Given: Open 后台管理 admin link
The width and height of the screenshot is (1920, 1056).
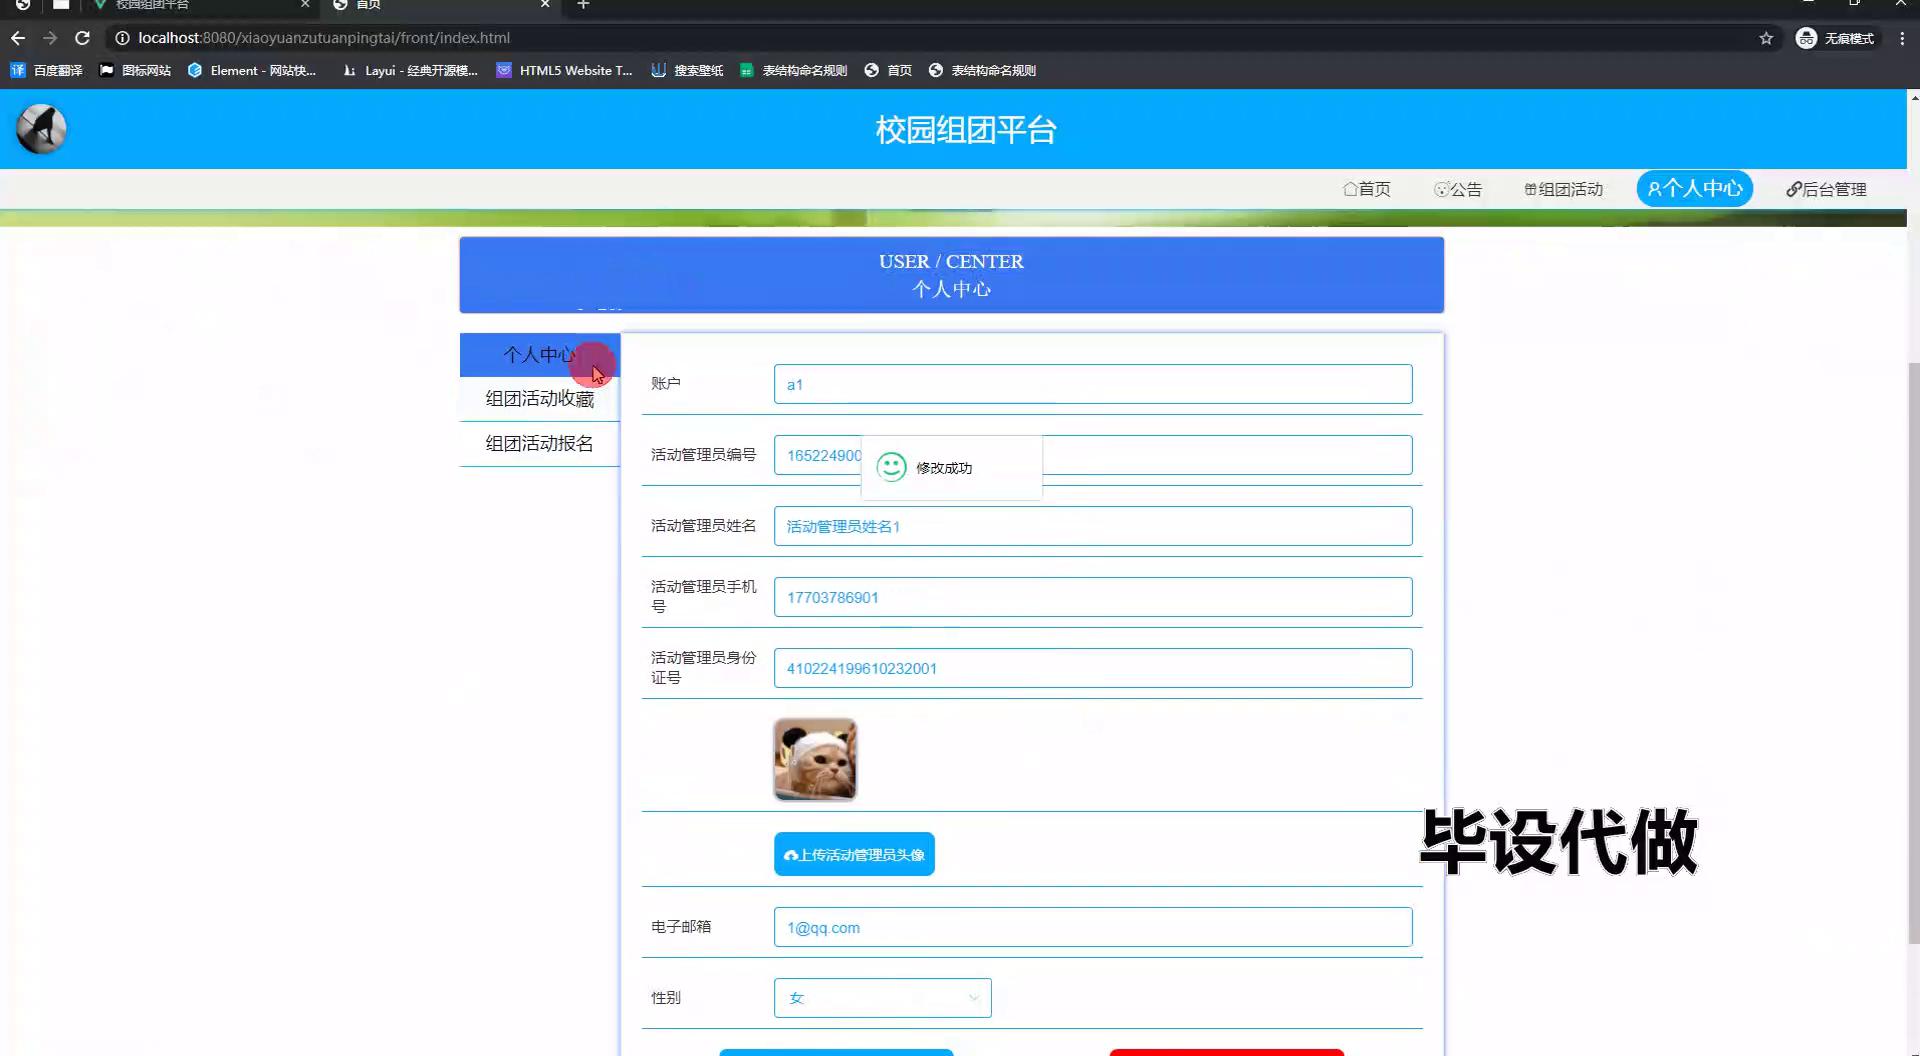Looking at the screenshot, I should pos(1826,189).
